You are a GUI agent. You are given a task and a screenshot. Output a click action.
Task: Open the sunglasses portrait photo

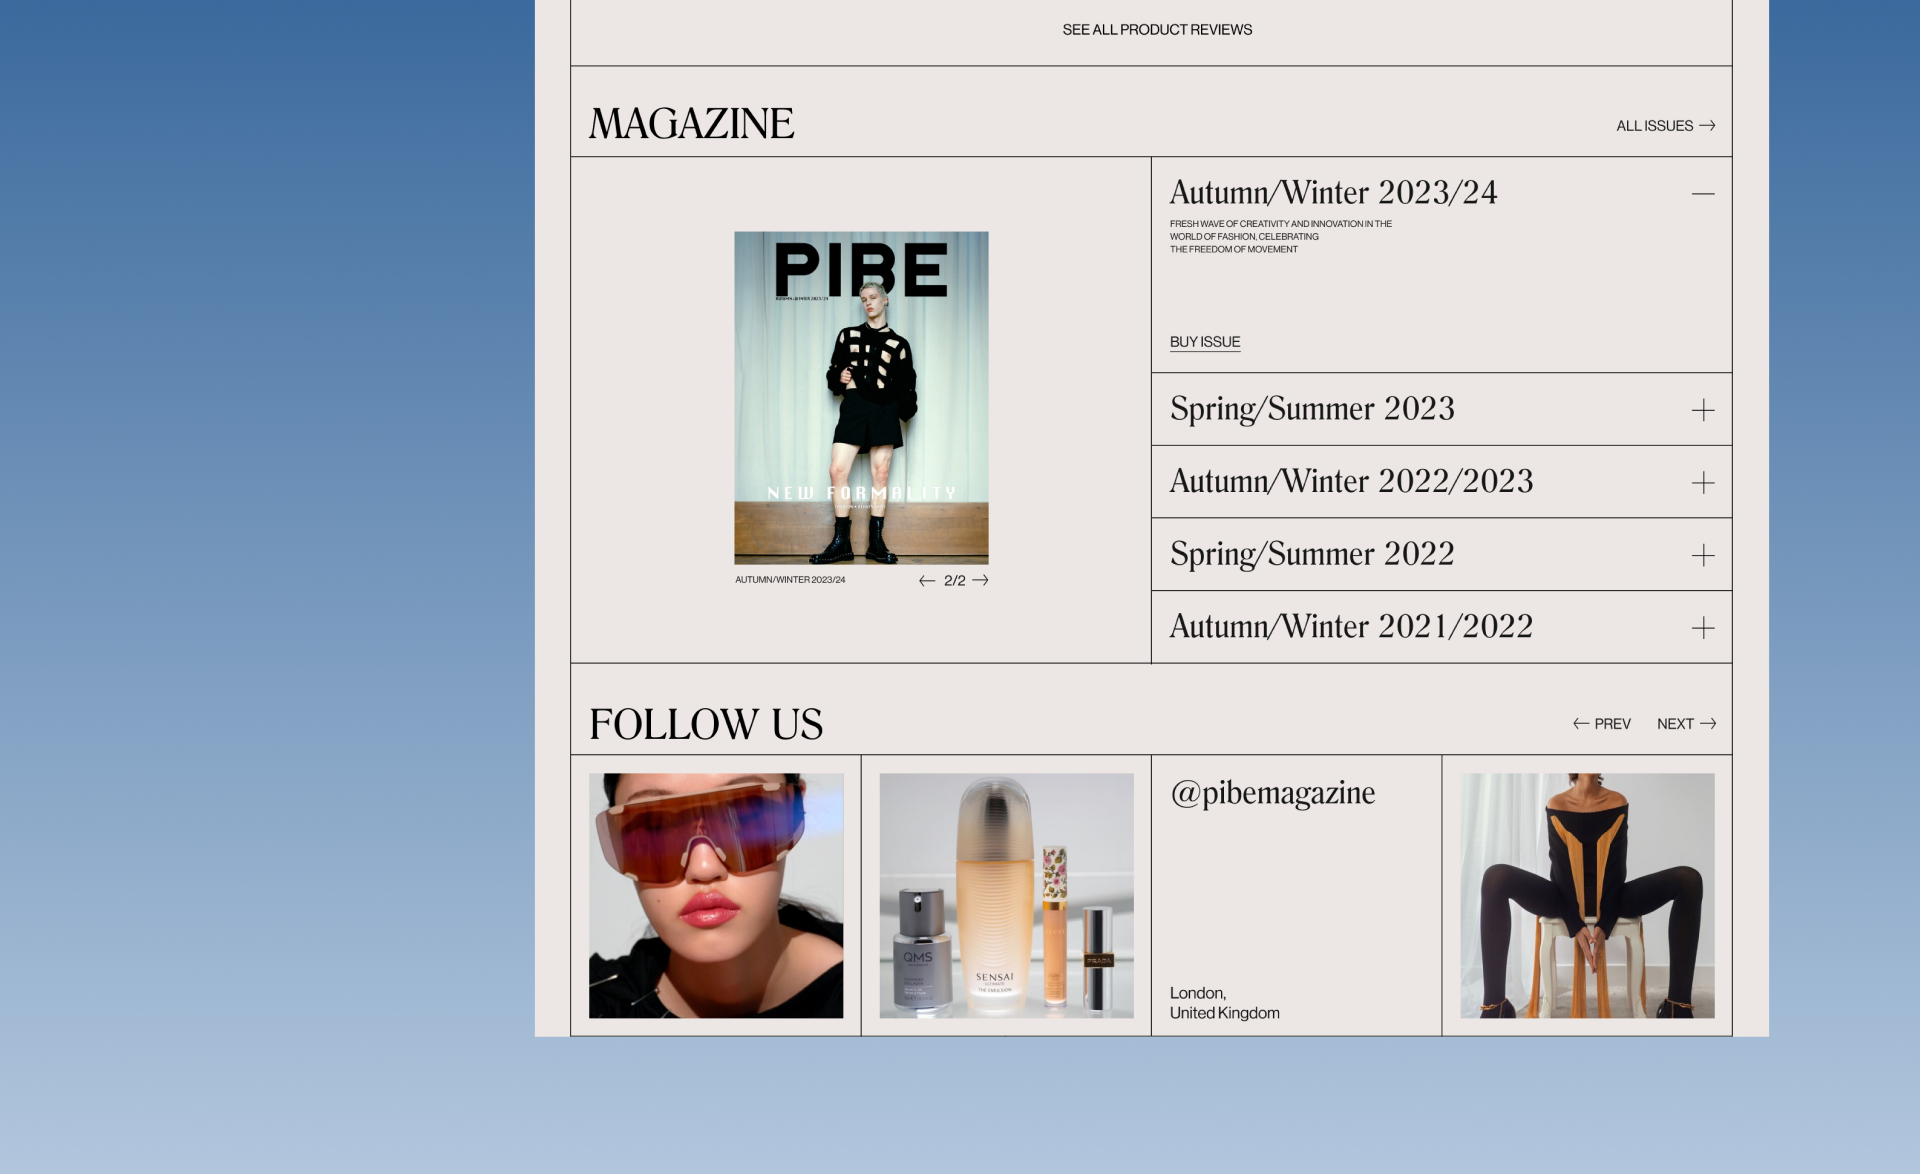pos(716,895)
